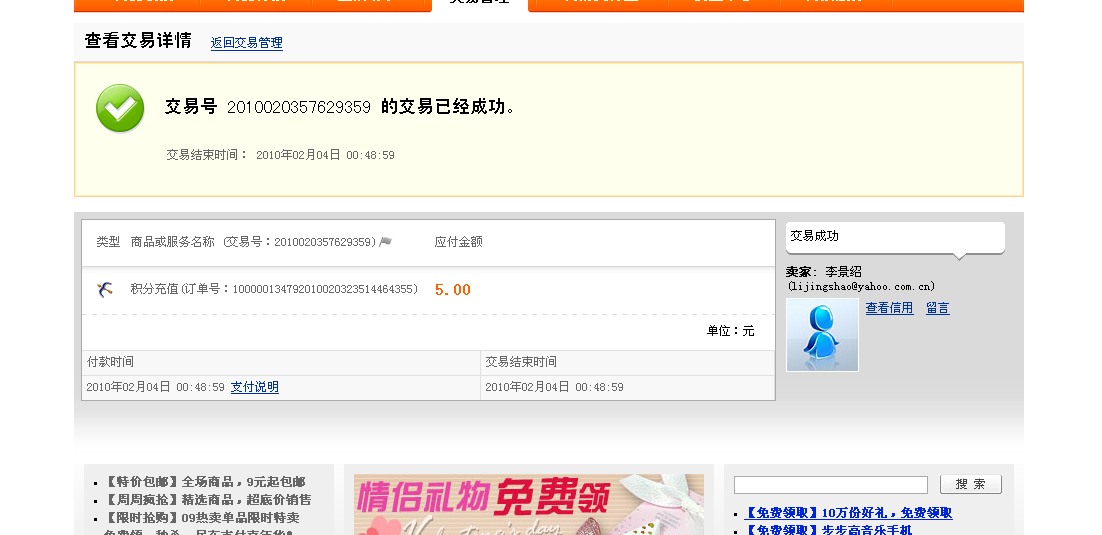Click the gray flag icon beside transaction number
This screenshot has width=1102, height=535.
coord(385,242)
